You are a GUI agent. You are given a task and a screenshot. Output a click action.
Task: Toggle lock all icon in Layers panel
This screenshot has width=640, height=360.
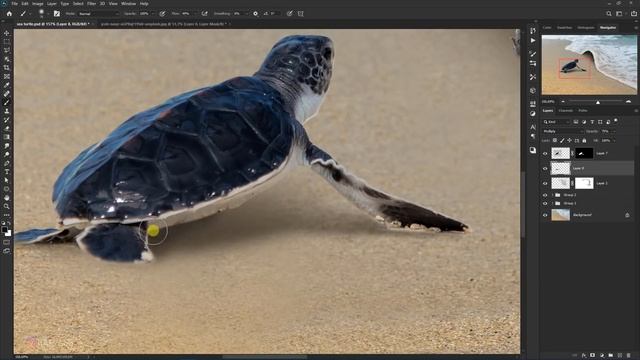point(584,140)
